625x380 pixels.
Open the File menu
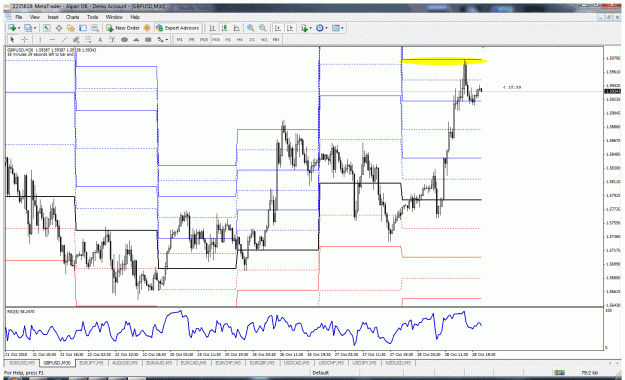(19, 17)
